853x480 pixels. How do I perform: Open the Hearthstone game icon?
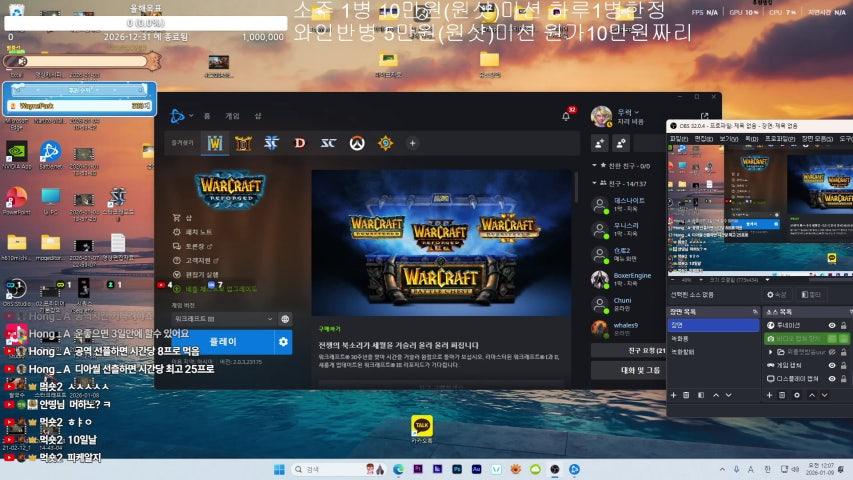point(385,143)
